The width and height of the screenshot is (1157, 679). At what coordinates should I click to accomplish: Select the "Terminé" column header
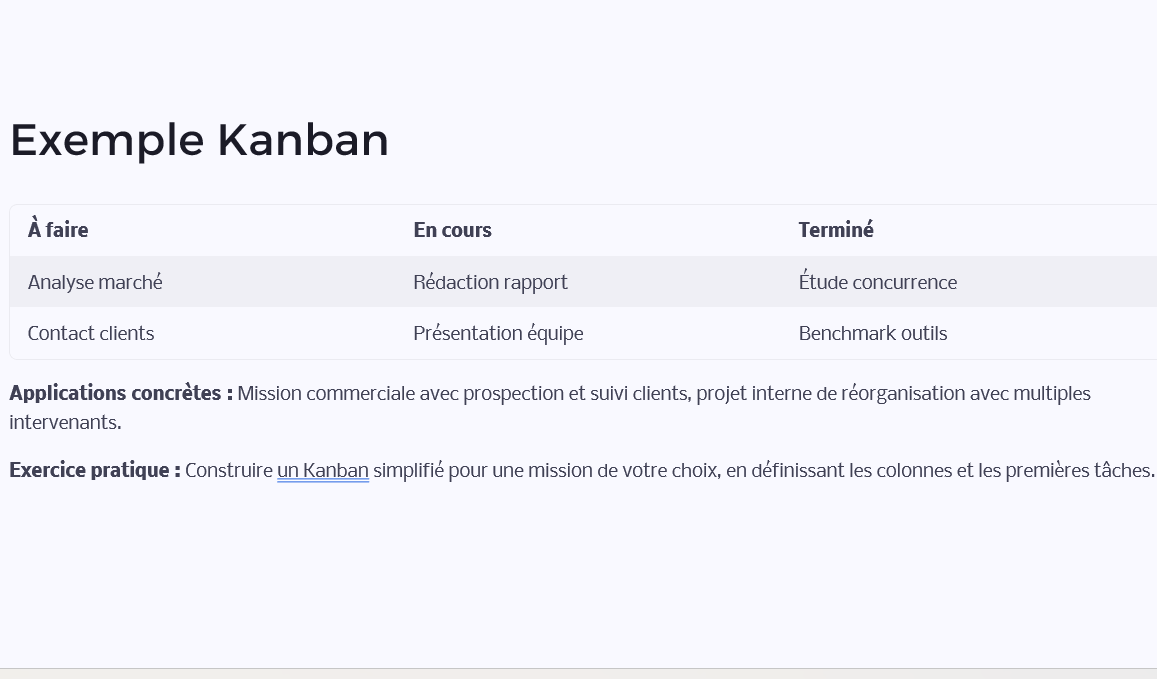coord(836,230)
